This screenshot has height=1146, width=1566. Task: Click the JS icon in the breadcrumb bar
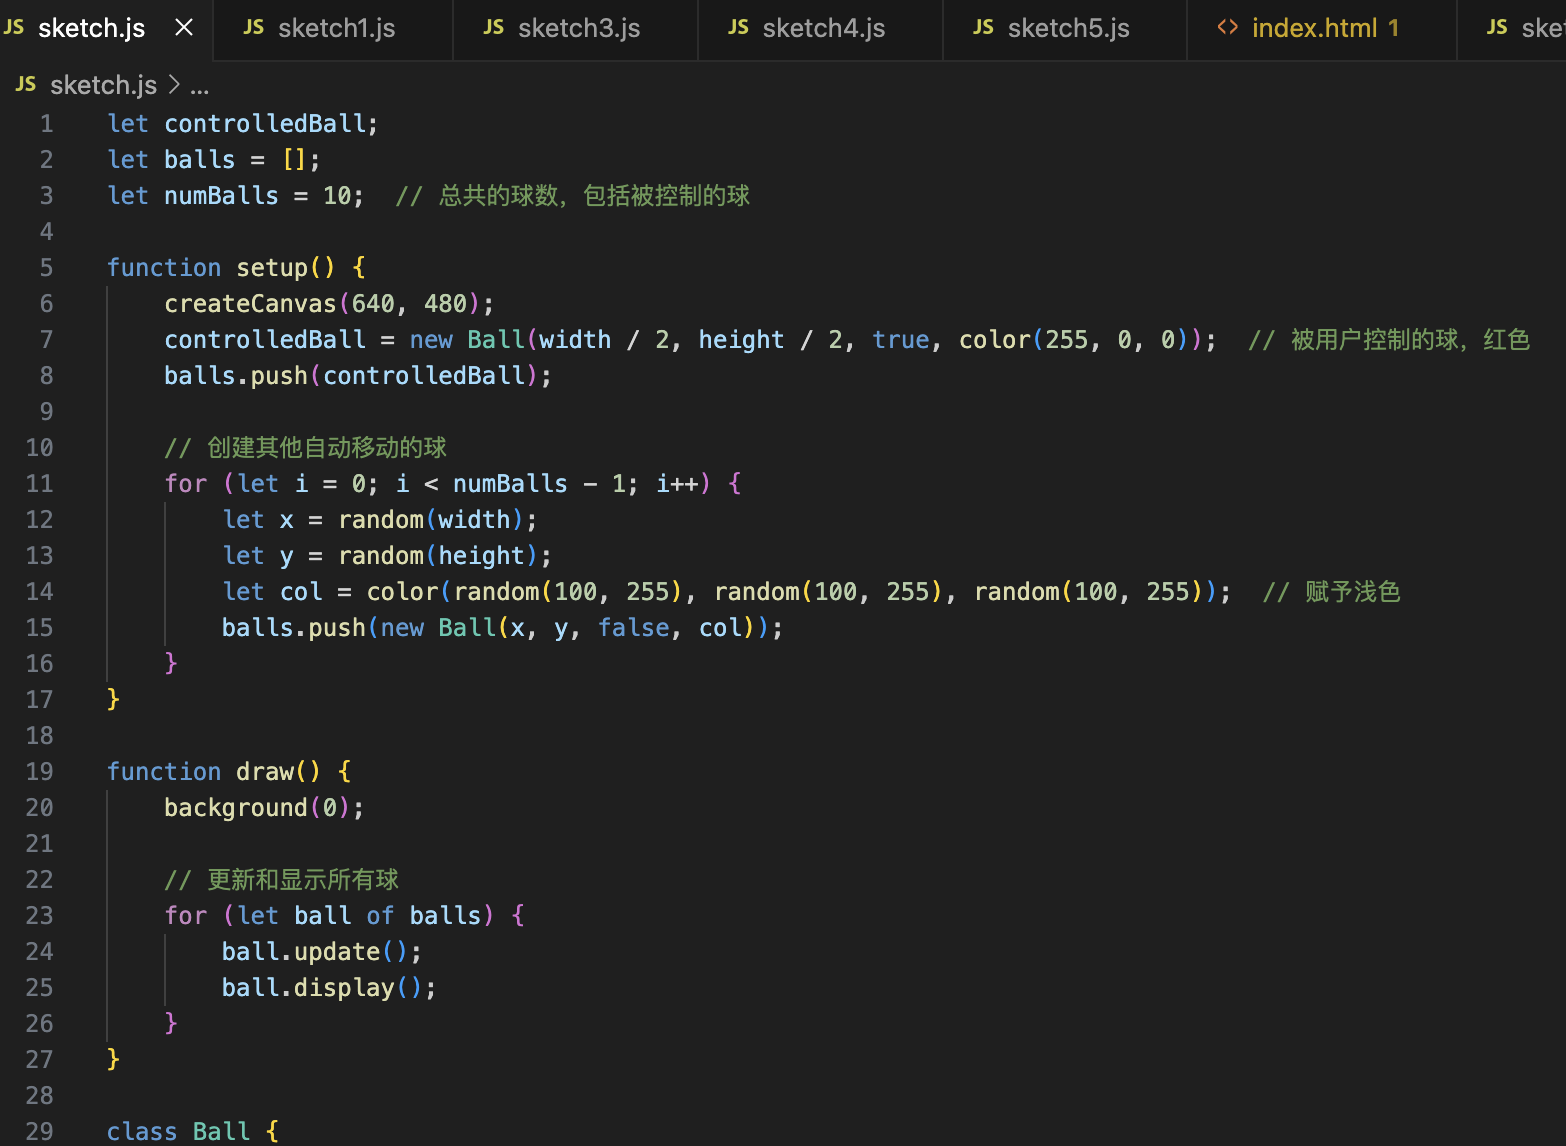tap(25, 84)
